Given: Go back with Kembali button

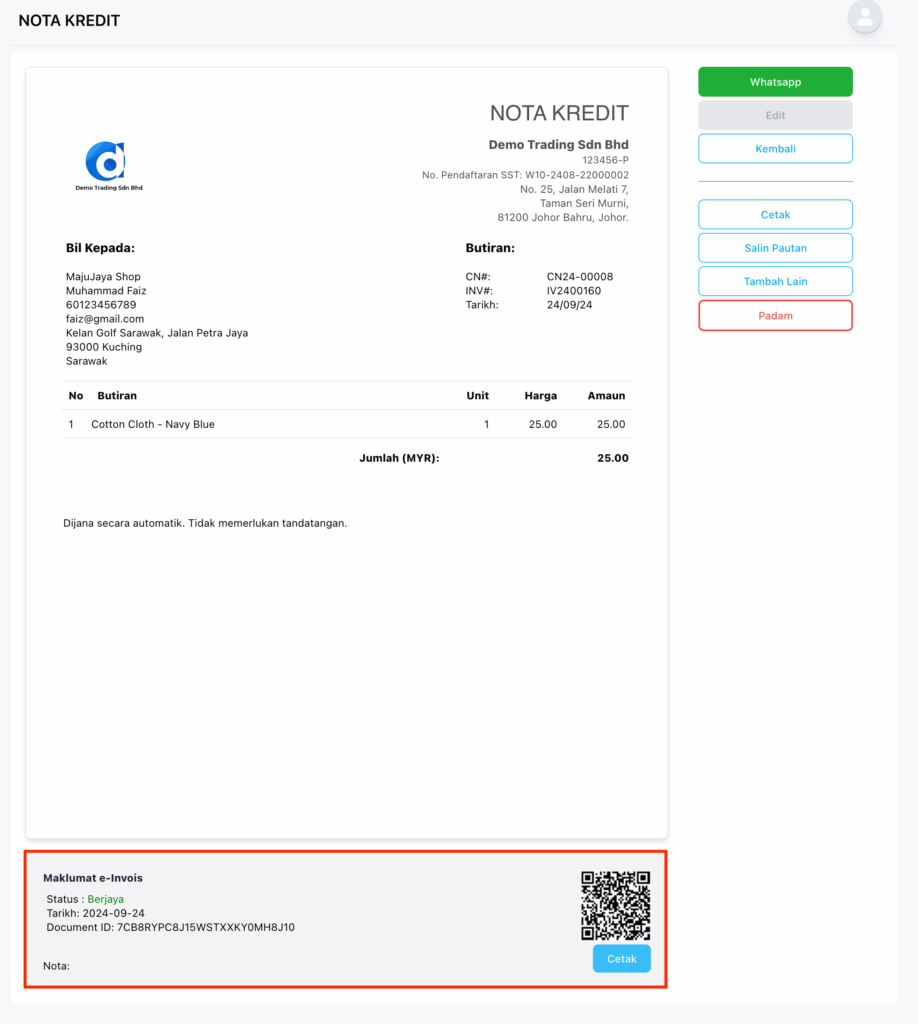Looking at the screenshot, I should coord(775,148).
